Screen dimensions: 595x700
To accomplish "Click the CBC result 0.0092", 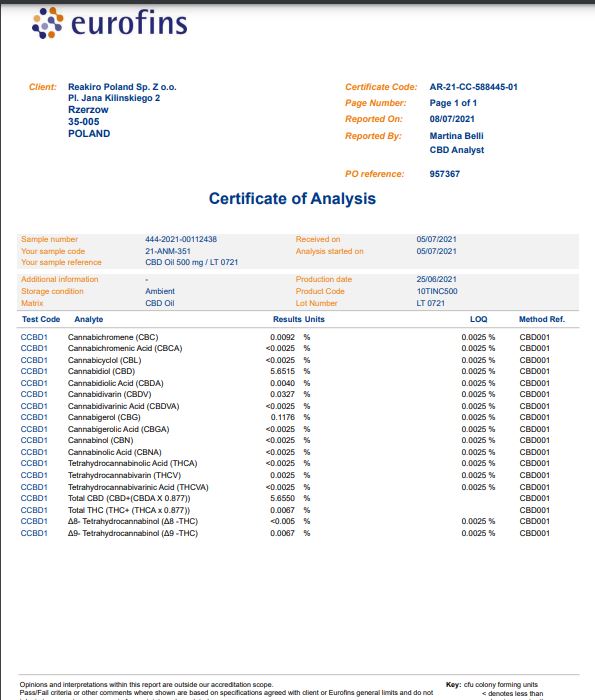I will click(x=282, y=337).
